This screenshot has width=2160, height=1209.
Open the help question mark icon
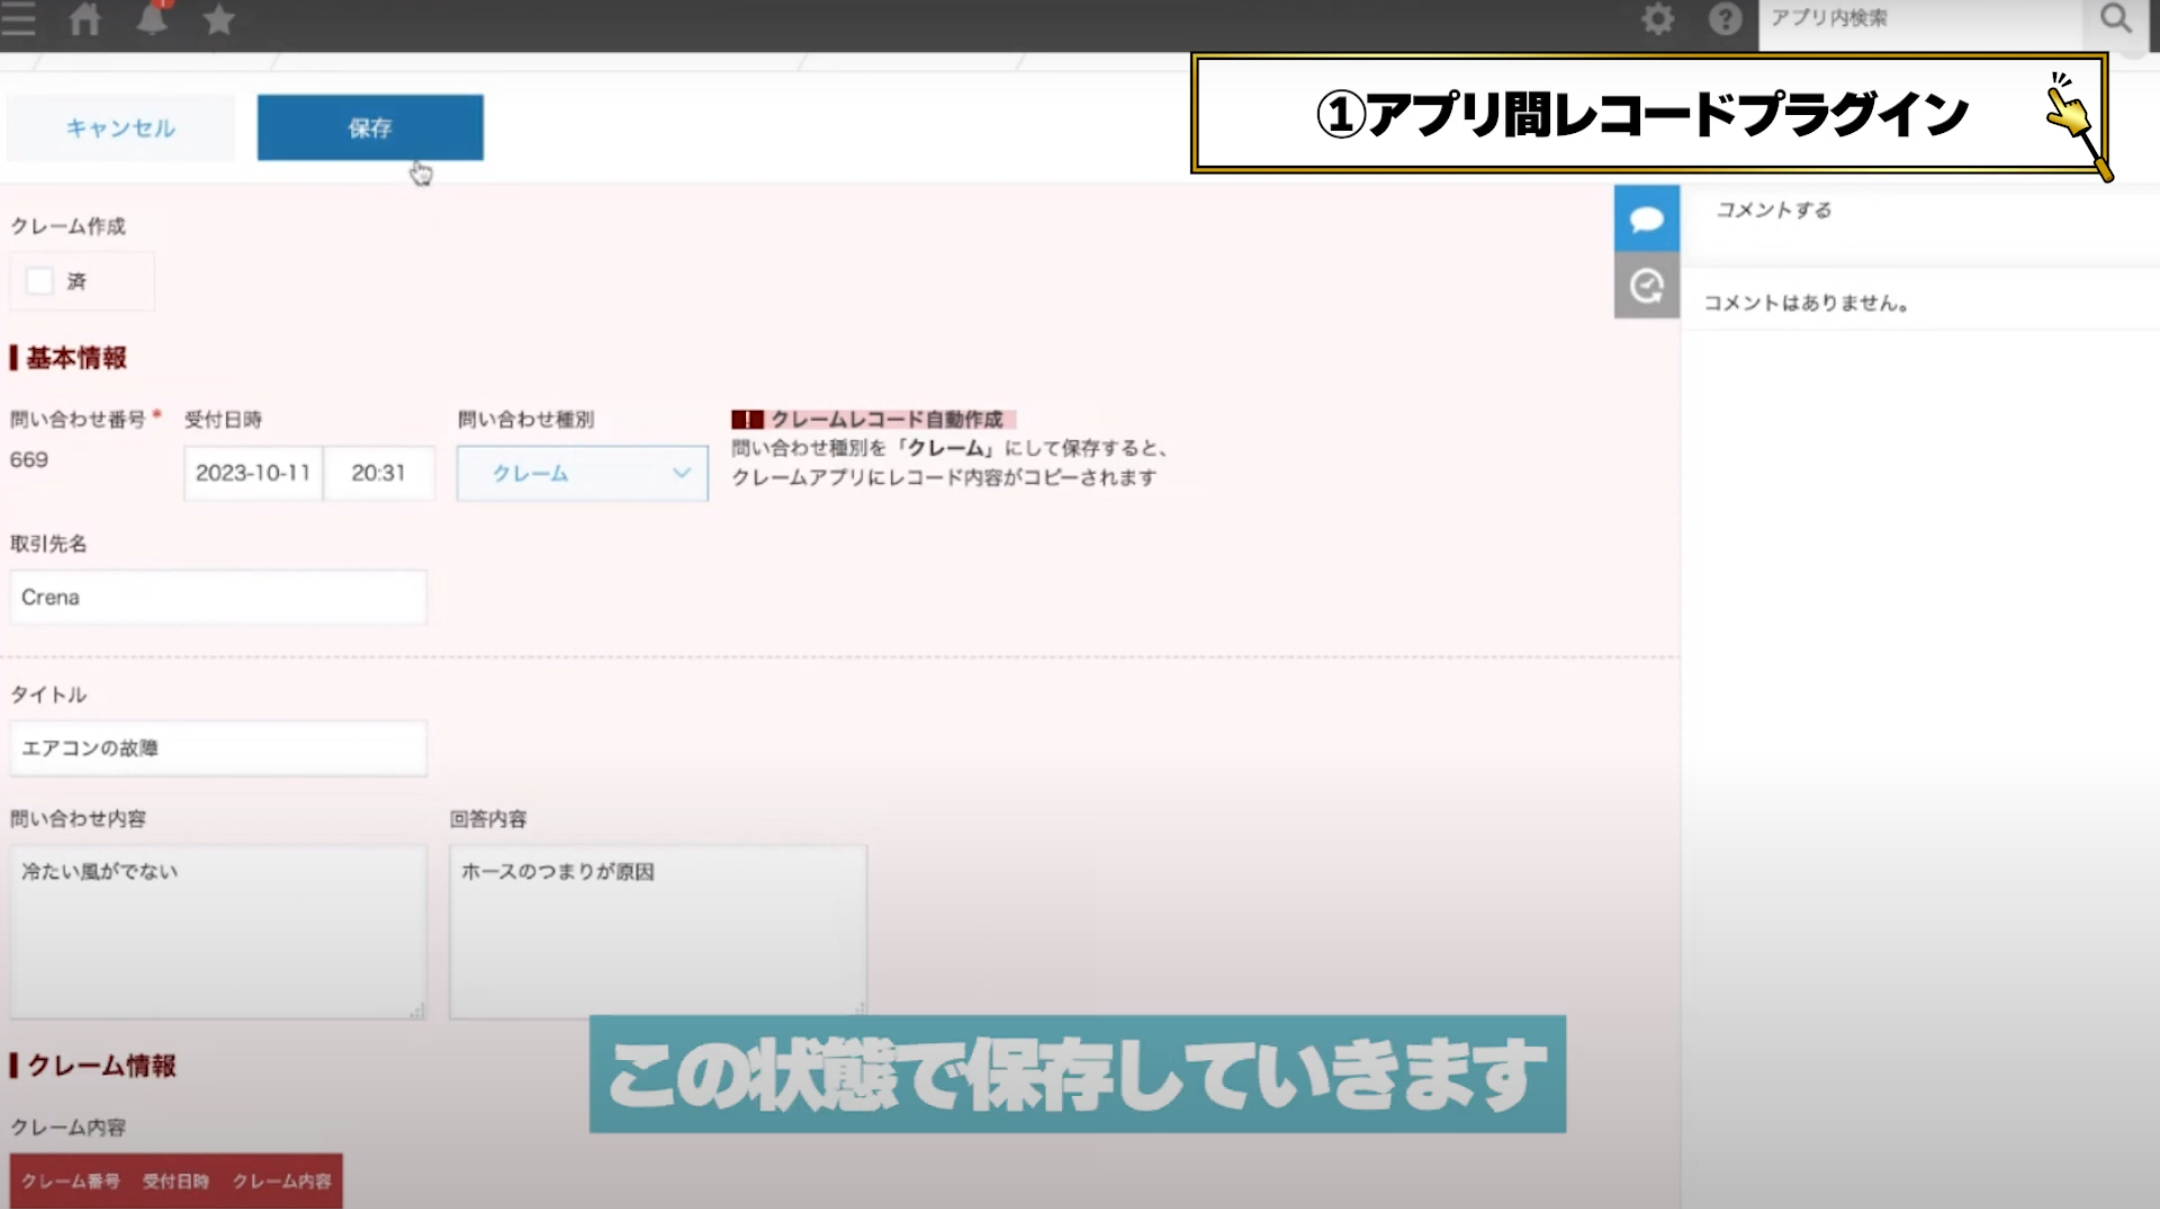[x=1725, y=19]
